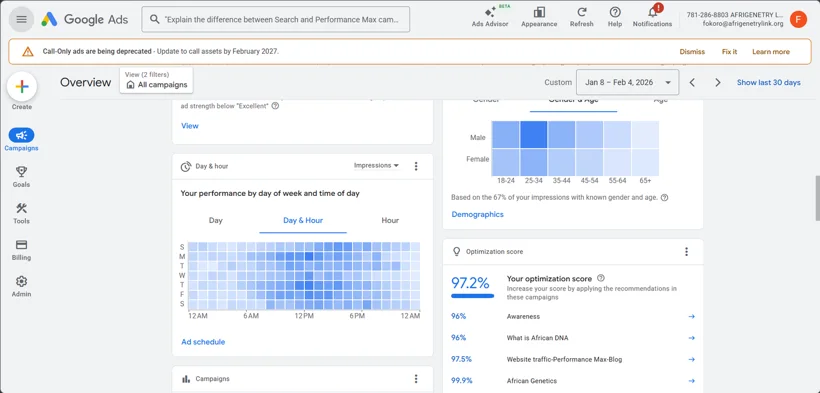Open the View link
The image size is (820, 393).
pos(190,126)
